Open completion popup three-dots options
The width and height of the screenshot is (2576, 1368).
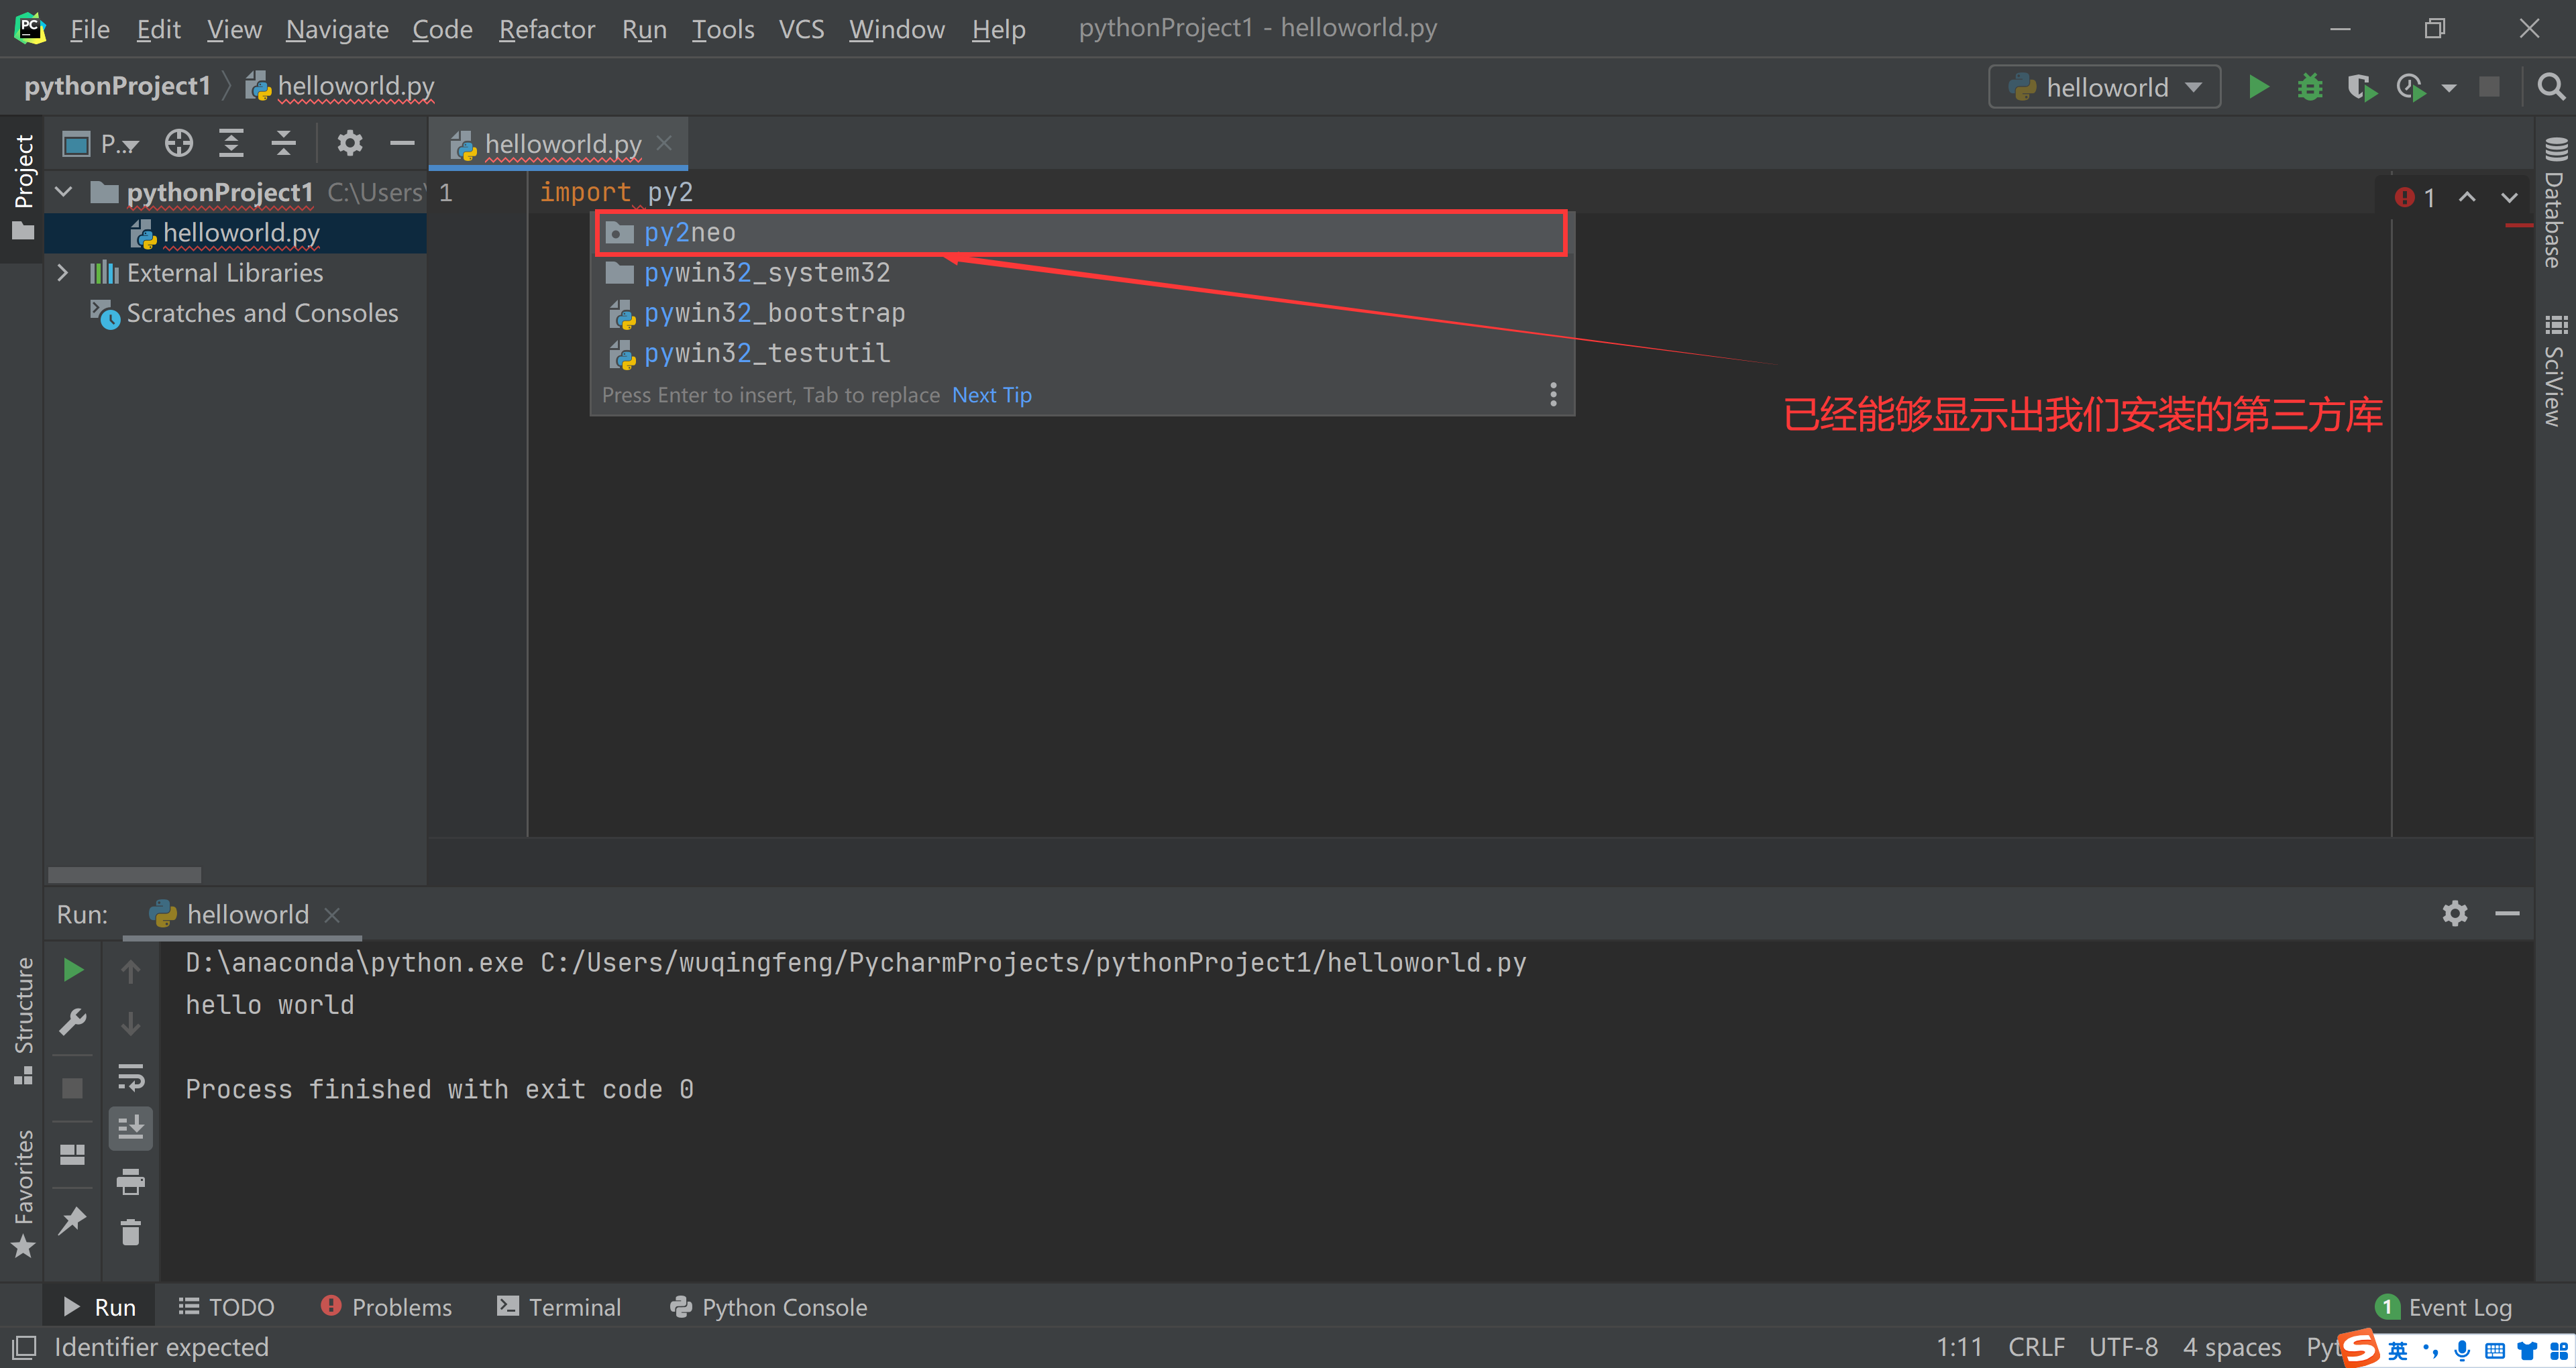click(1552, 394)
